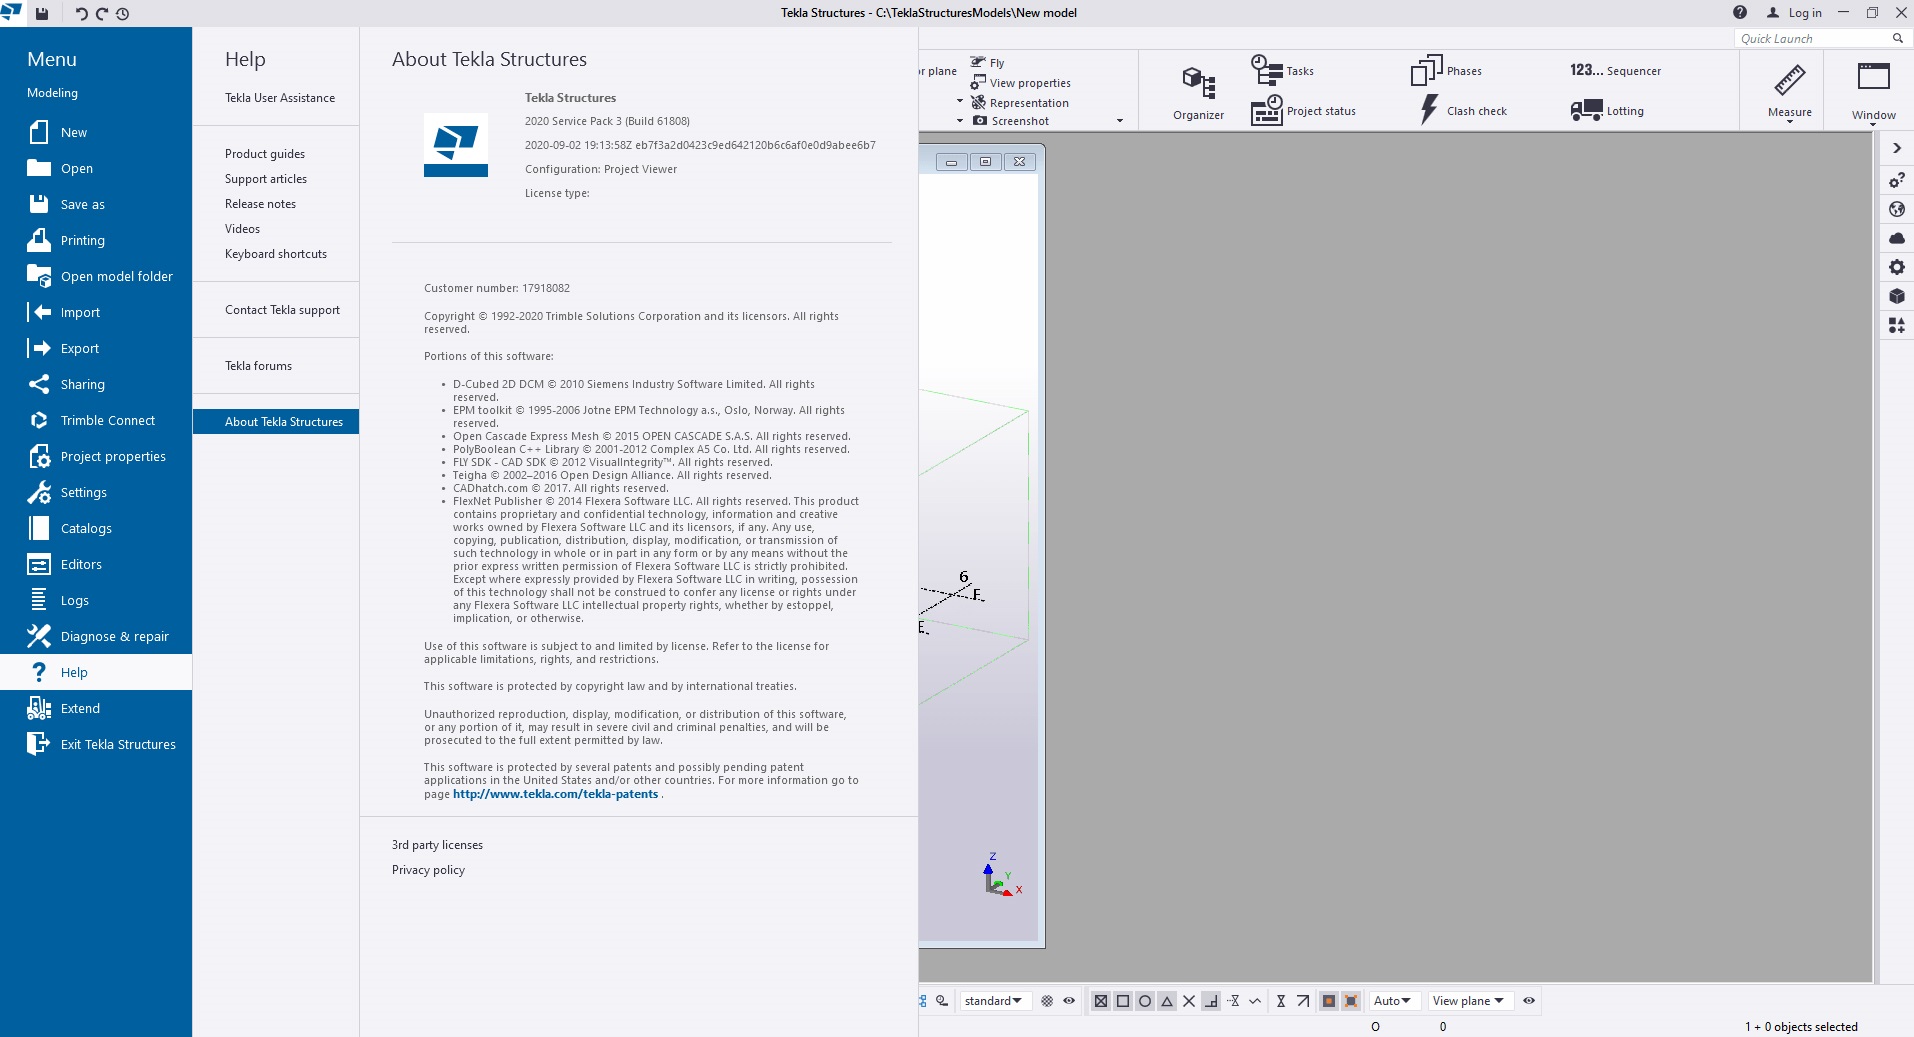Toggle eye icon next to standard dropdown
This screenshot has height=1037, width=1914.
click(1069, 1000)
